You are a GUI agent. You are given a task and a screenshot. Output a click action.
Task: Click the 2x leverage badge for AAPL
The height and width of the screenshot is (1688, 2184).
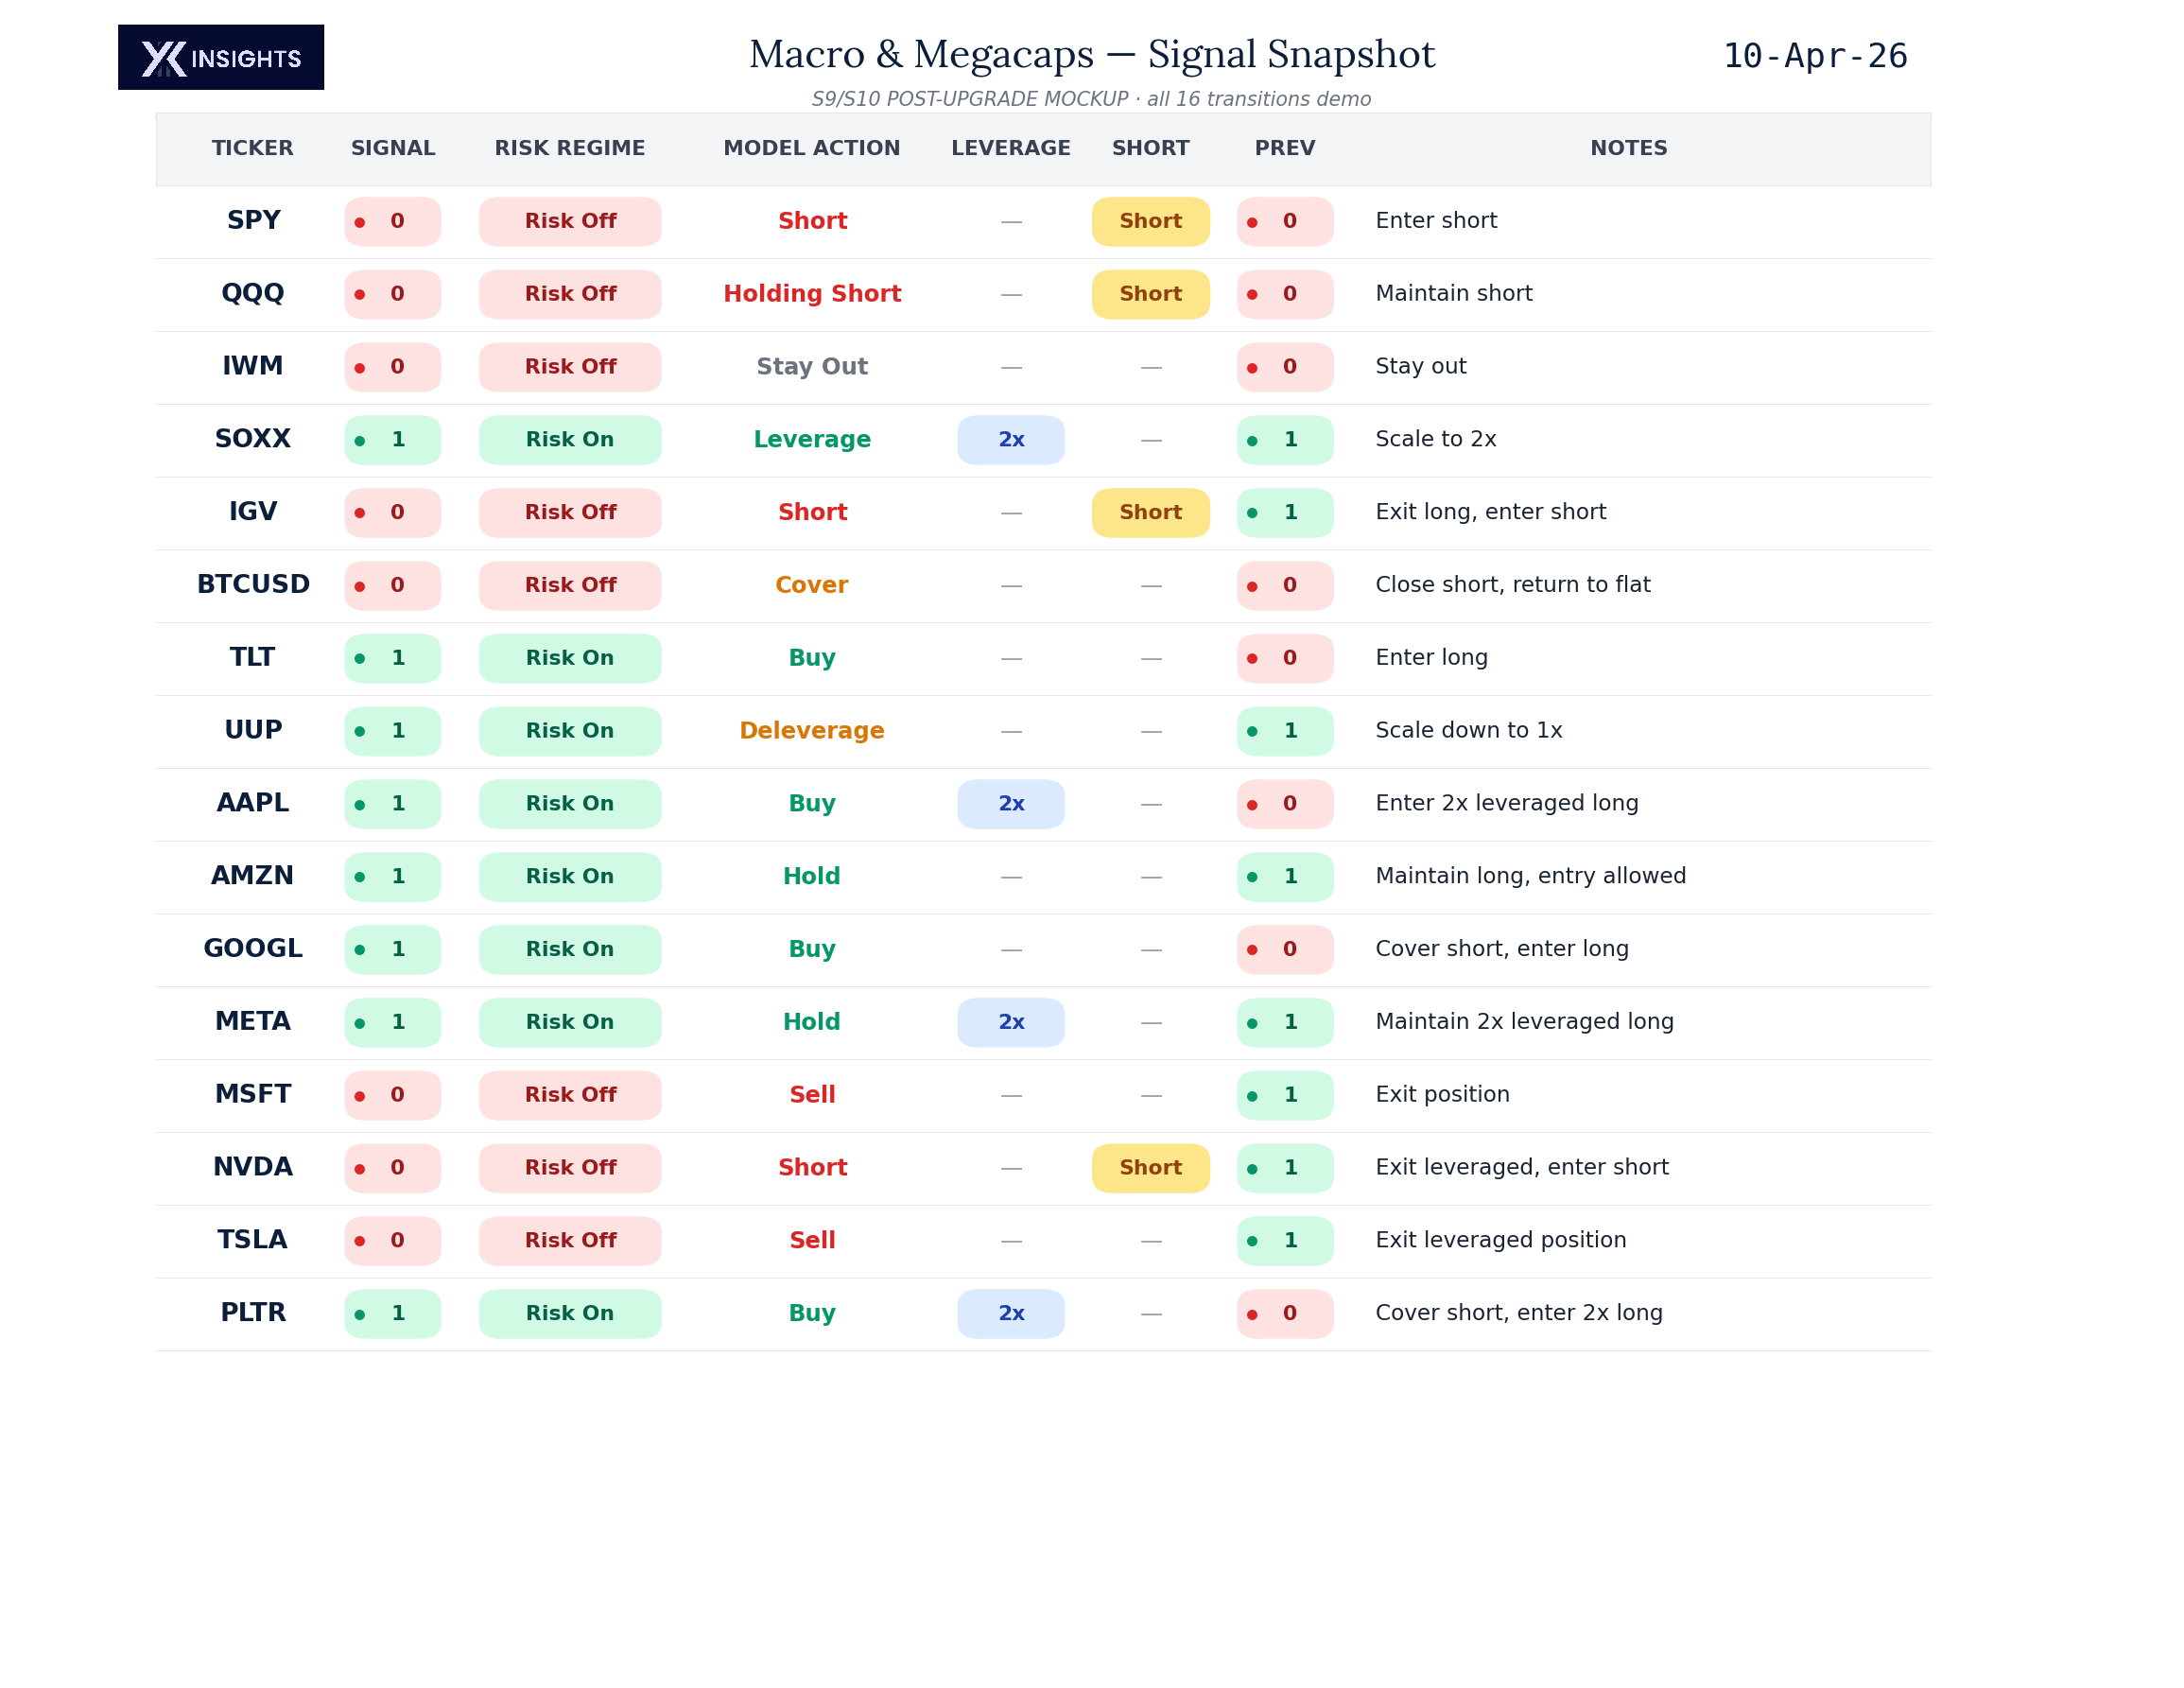click(1010, 804)
